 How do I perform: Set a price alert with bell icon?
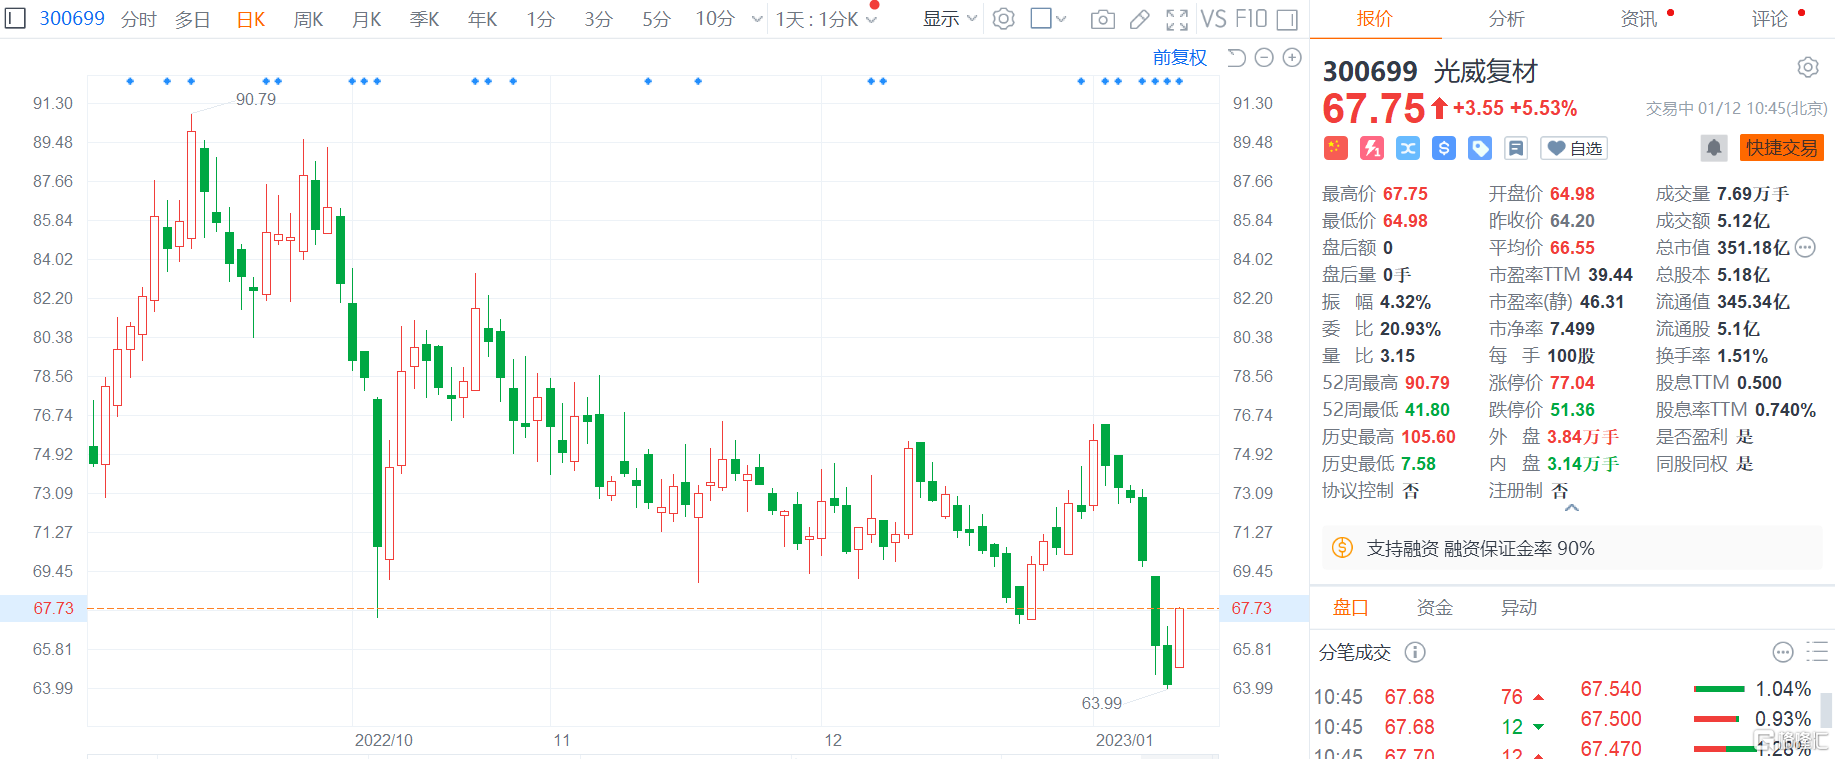click(1714, 148)
